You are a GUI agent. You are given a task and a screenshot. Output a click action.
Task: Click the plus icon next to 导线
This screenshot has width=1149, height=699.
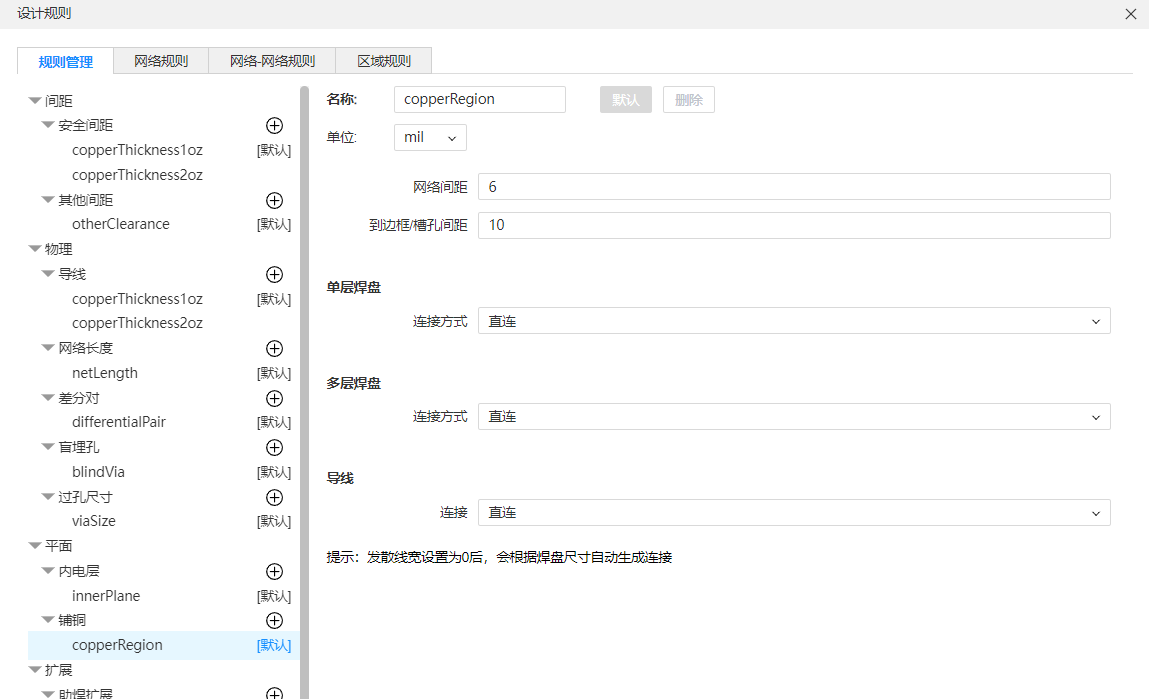(x=274, y=274)
